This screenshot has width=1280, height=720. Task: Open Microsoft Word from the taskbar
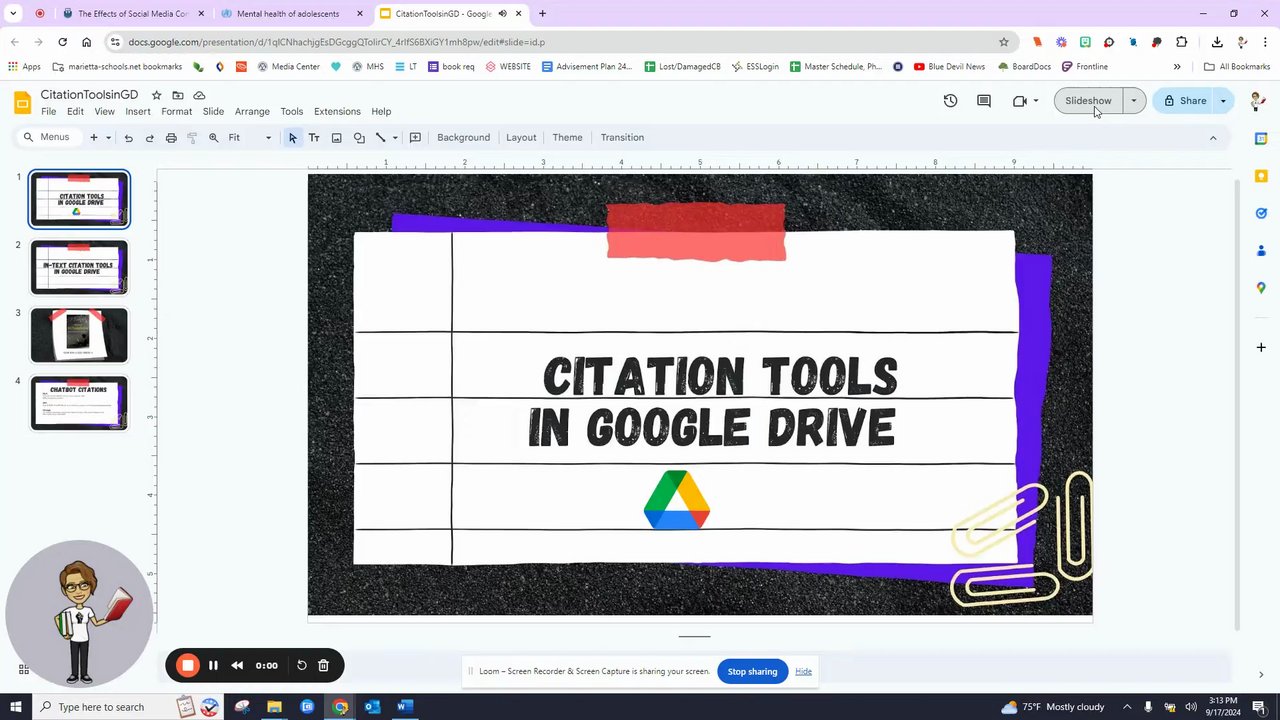coord(404,707)
